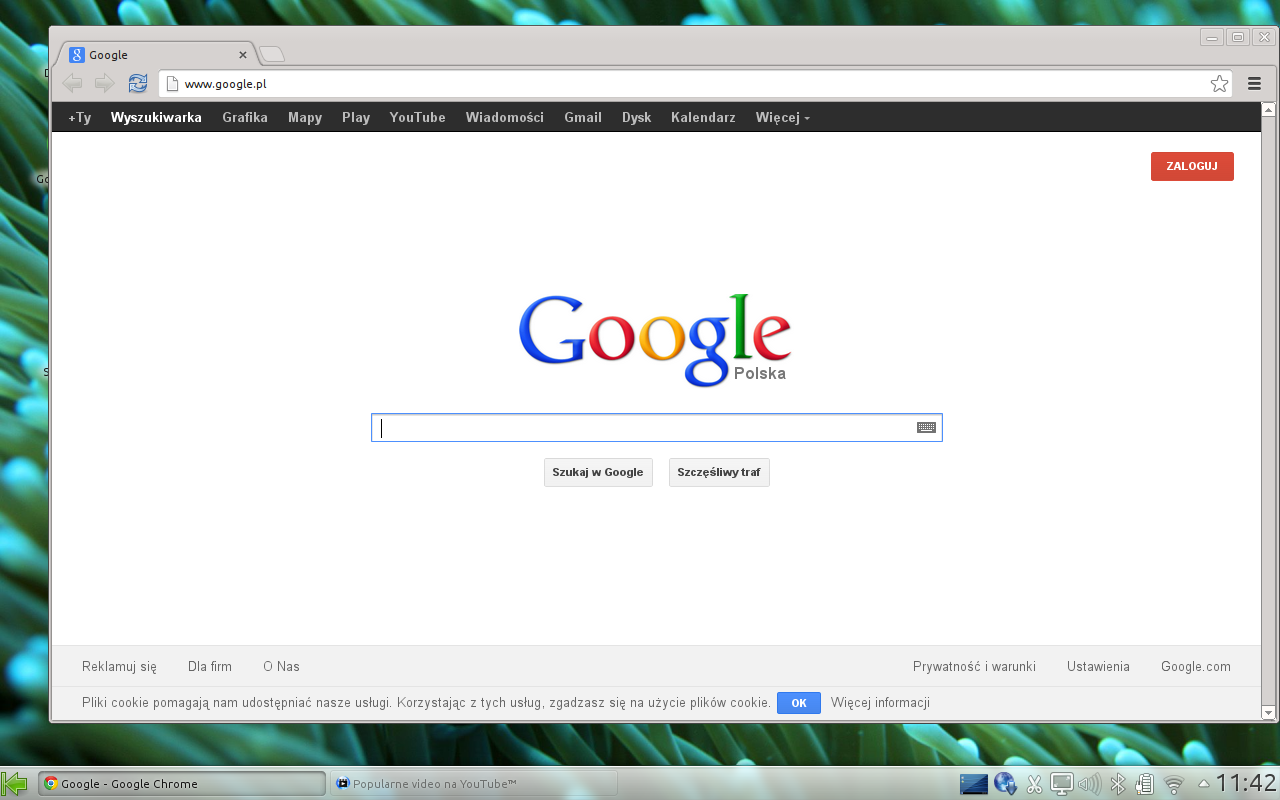
Task: Open the Klipper scissors clipboard icon
Action: [x=1034, y=784]
